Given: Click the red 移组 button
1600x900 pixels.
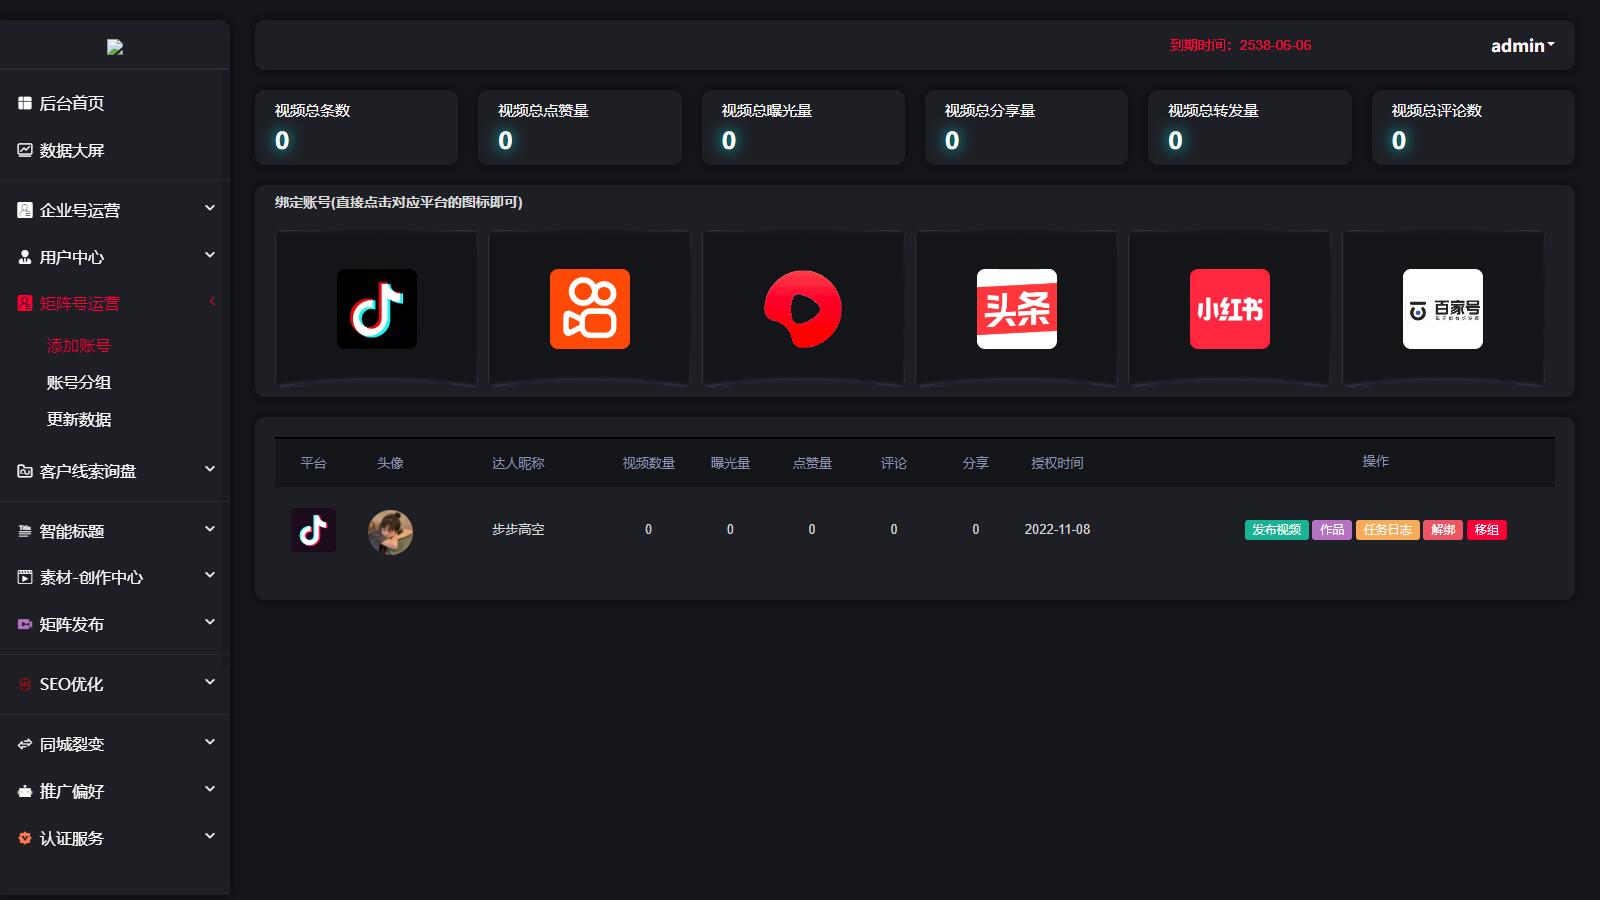Looking at the screenshot, I should click(x=1487, y=530).
